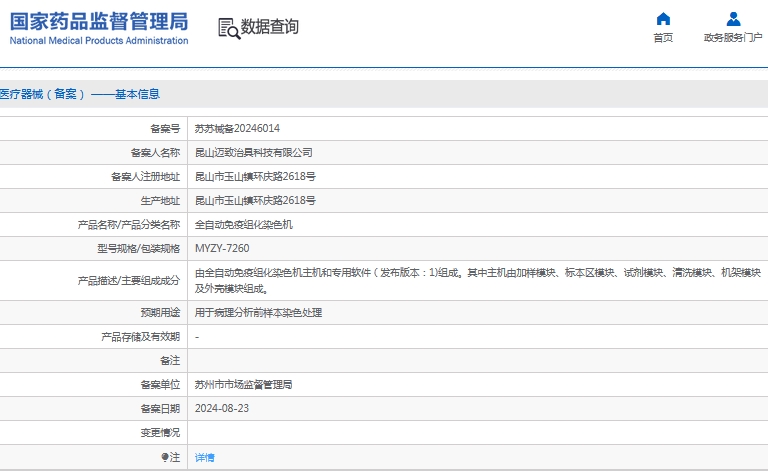Select the intended use 用于病理分析前样本染色处理
768x476 pixels.
259,313
